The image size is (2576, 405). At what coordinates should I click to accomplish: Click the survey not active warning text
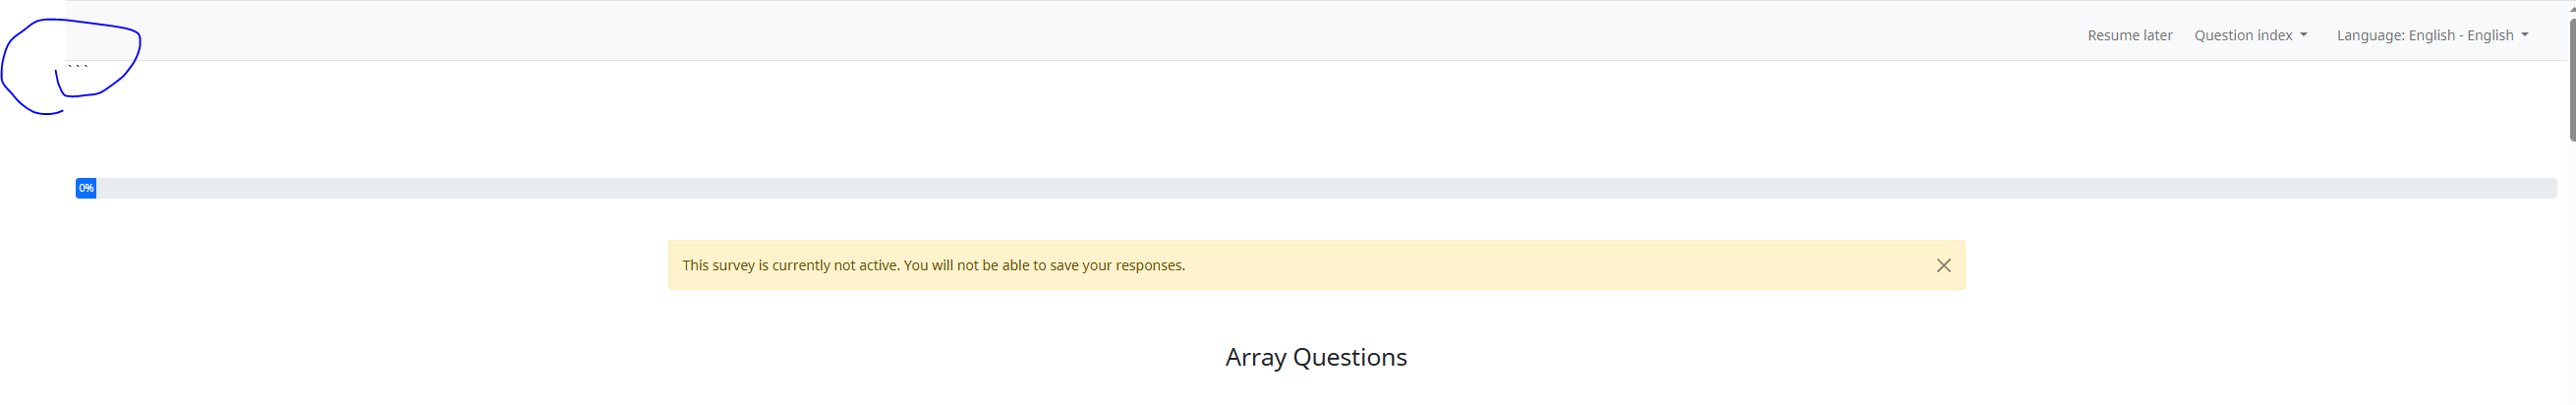(x=933, y=265)
